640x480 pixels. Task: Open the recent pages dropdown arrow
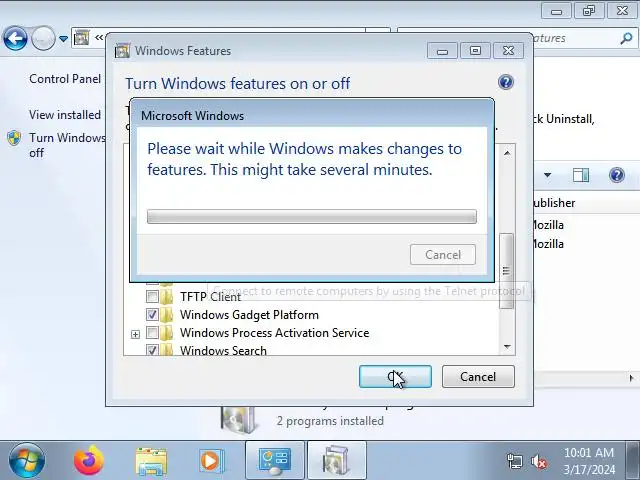click(63, 39)
